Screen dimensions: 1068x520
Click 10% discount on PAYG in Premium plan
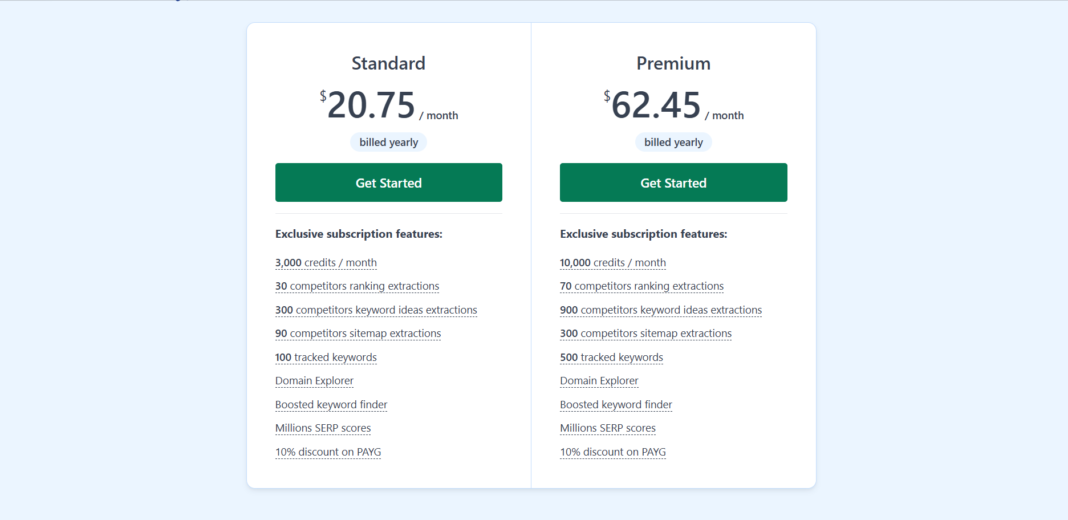coord(612,452)
